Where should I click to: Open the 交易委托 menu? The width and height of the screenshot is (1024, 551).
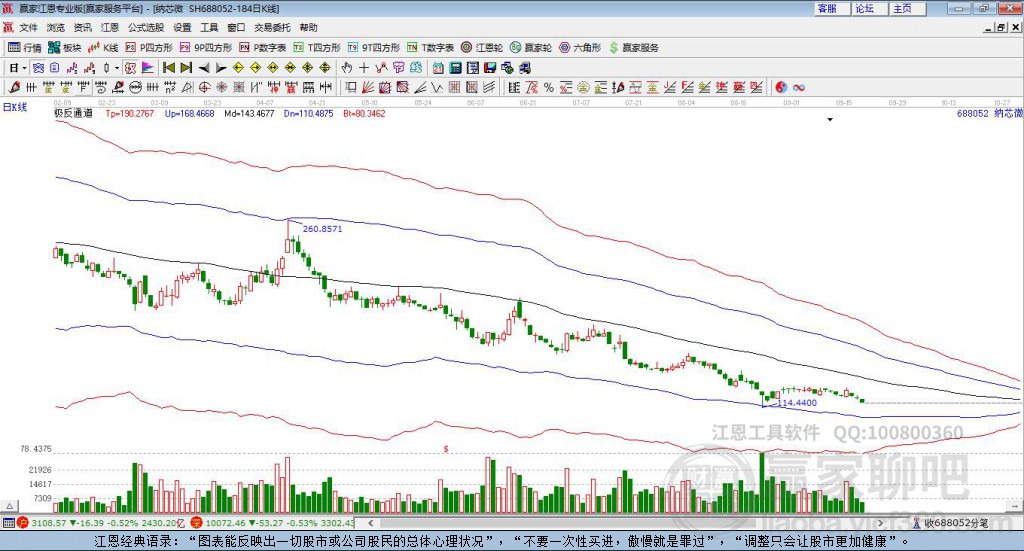tap(272, 27)
